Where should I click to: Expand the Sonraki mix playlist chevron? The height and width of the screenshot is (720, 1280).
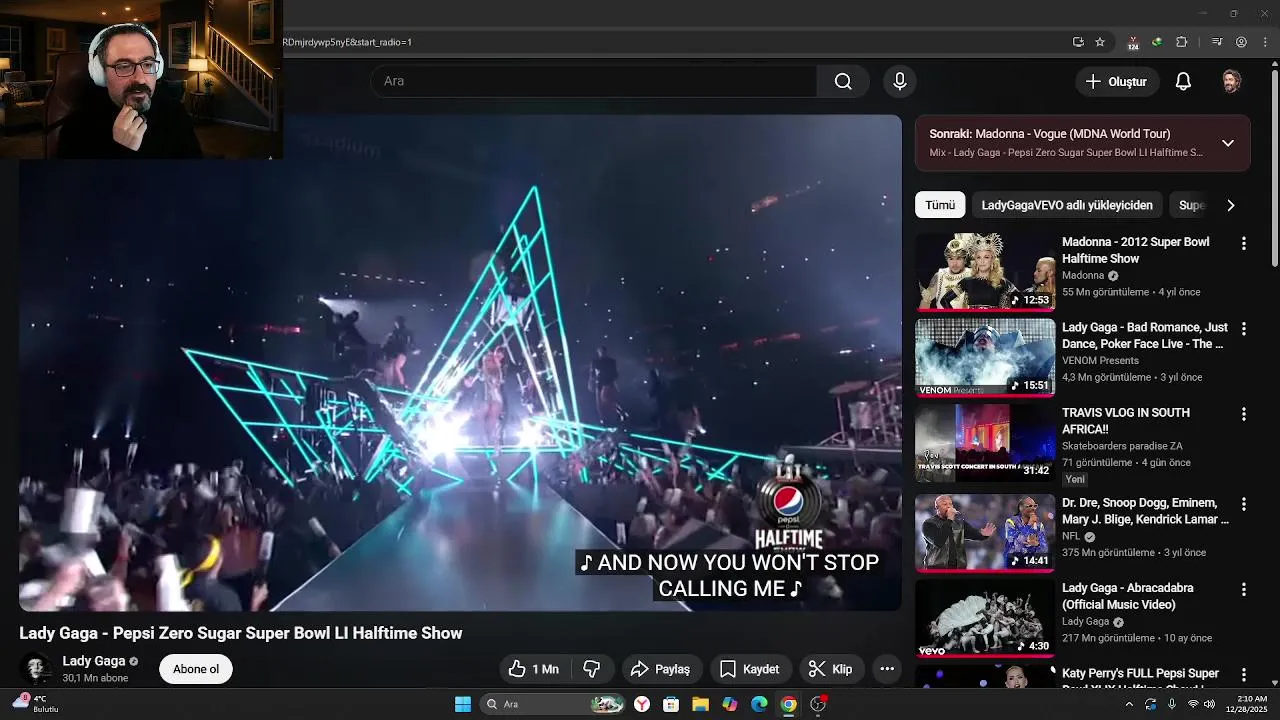click(x=1228, y=143)
